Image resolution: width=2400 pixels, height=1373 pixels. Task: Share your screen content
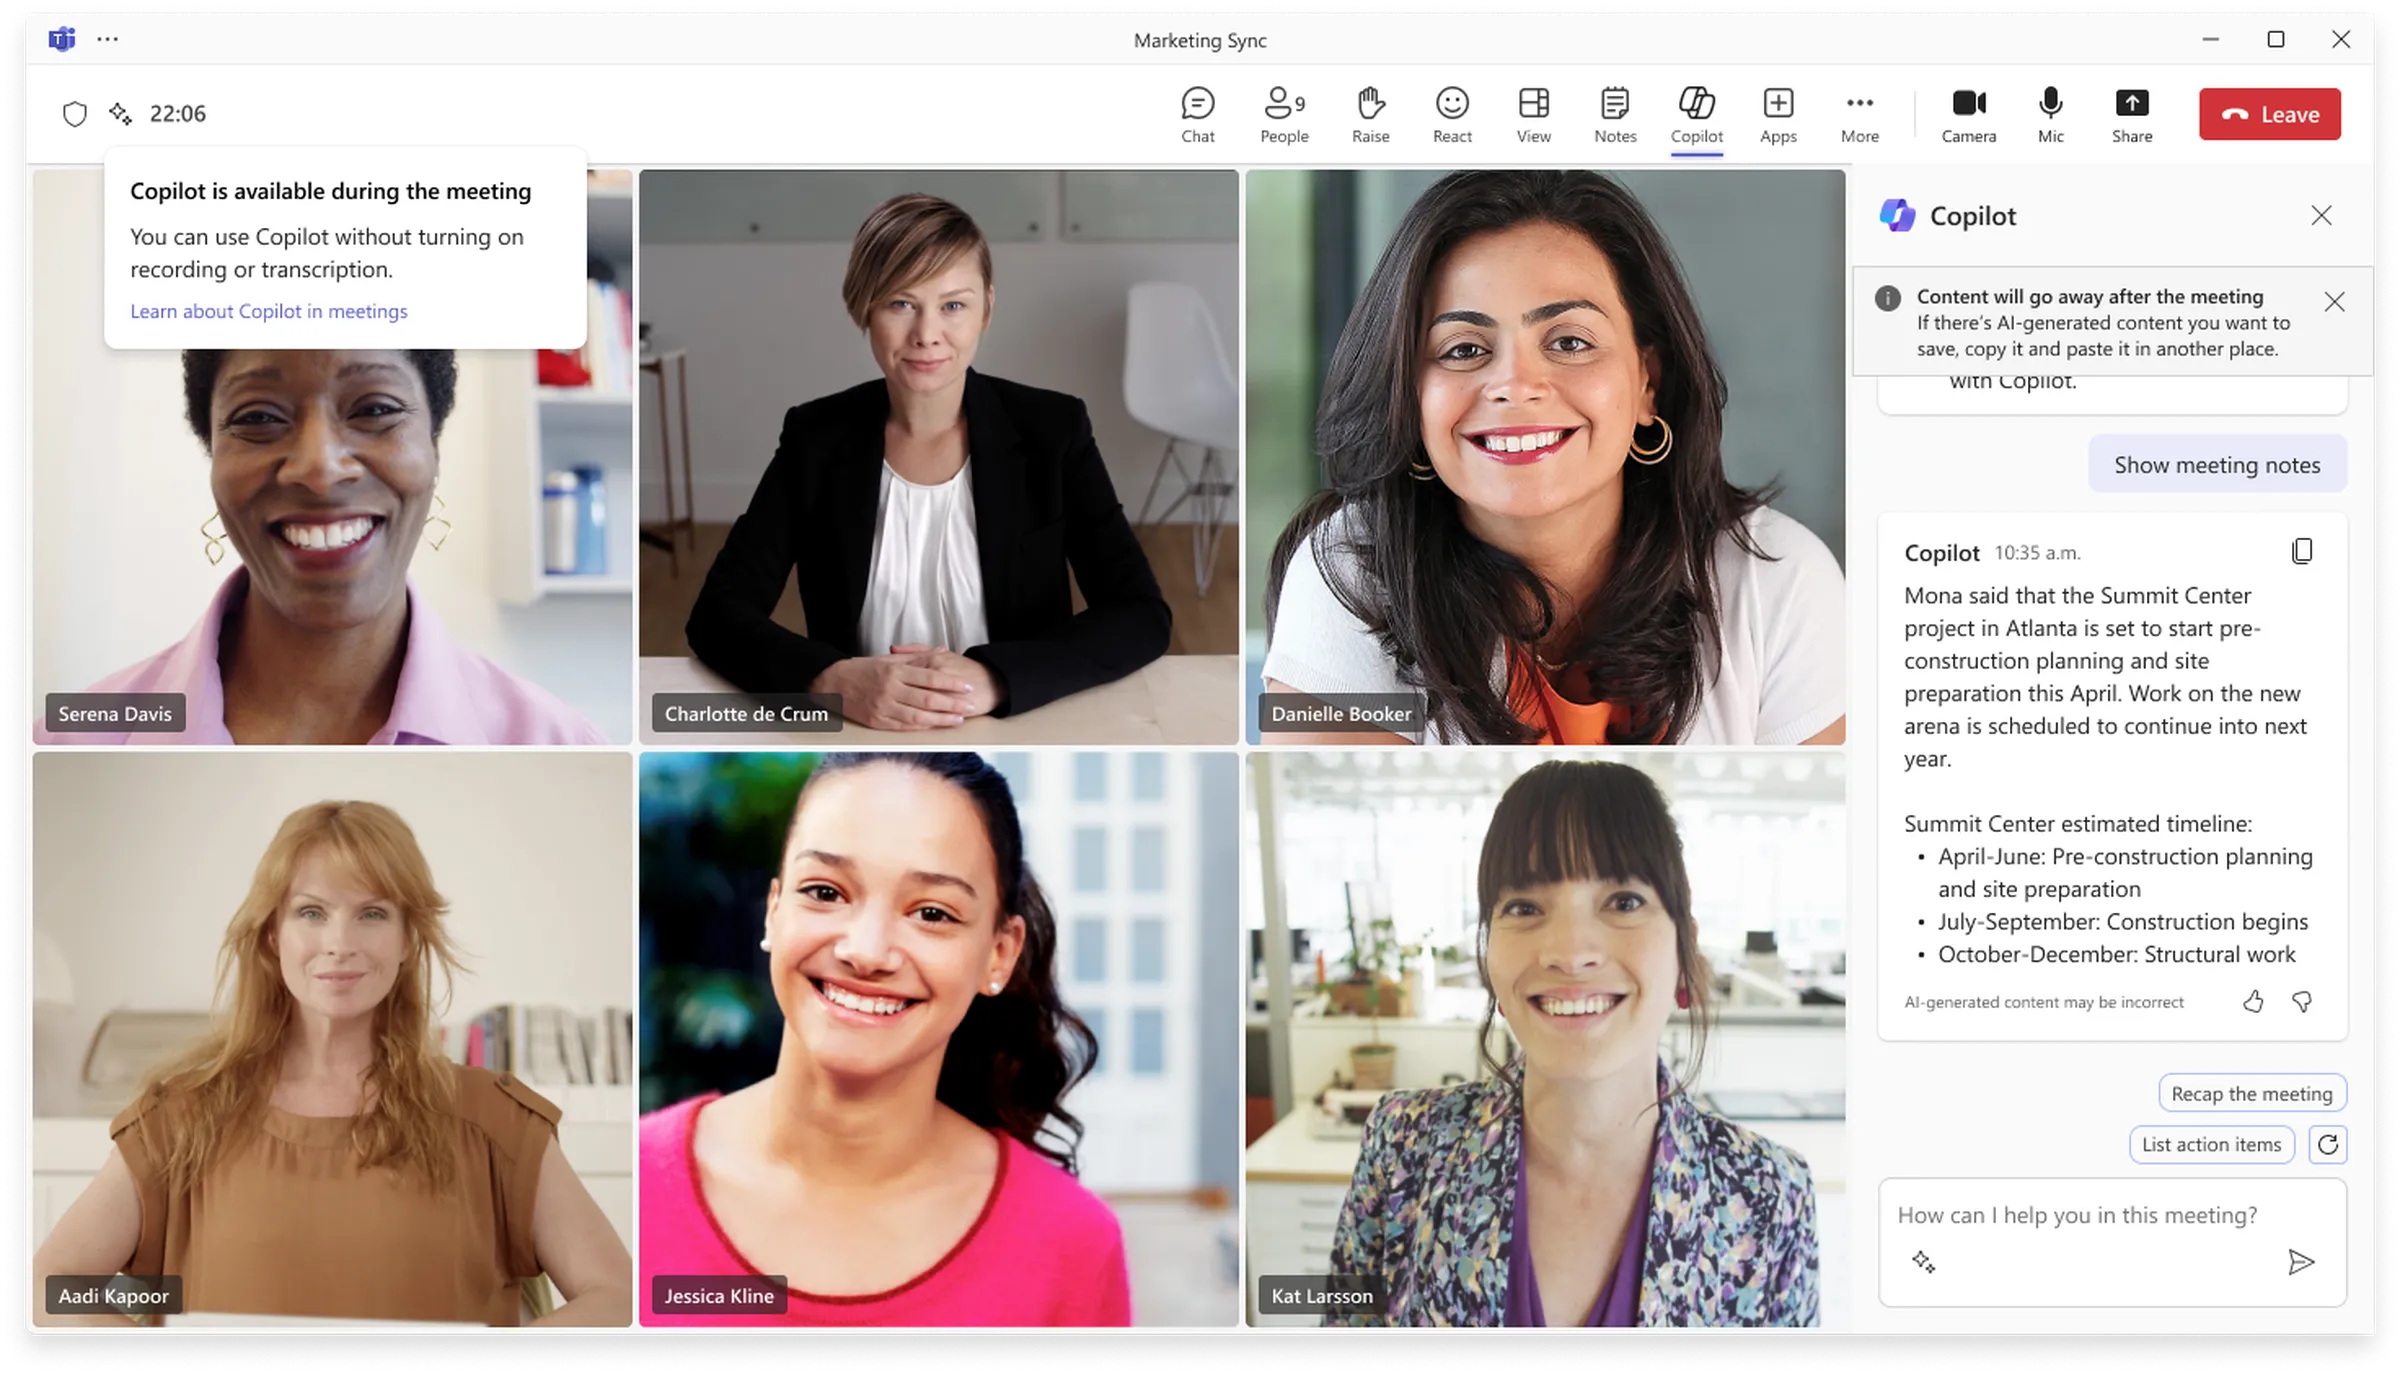[x=2131, y=115]
